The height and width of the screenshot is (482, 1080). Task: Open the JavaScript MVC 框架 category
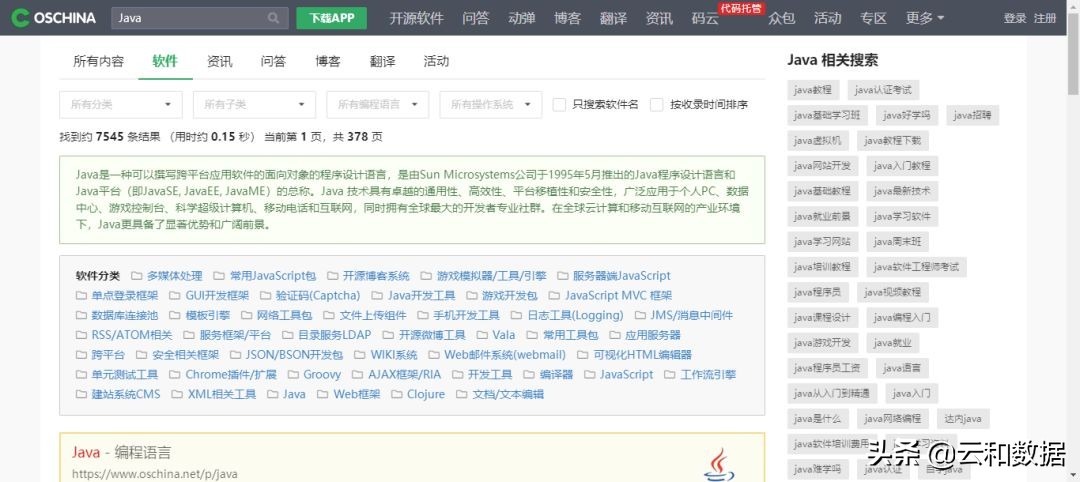point(618,295)
